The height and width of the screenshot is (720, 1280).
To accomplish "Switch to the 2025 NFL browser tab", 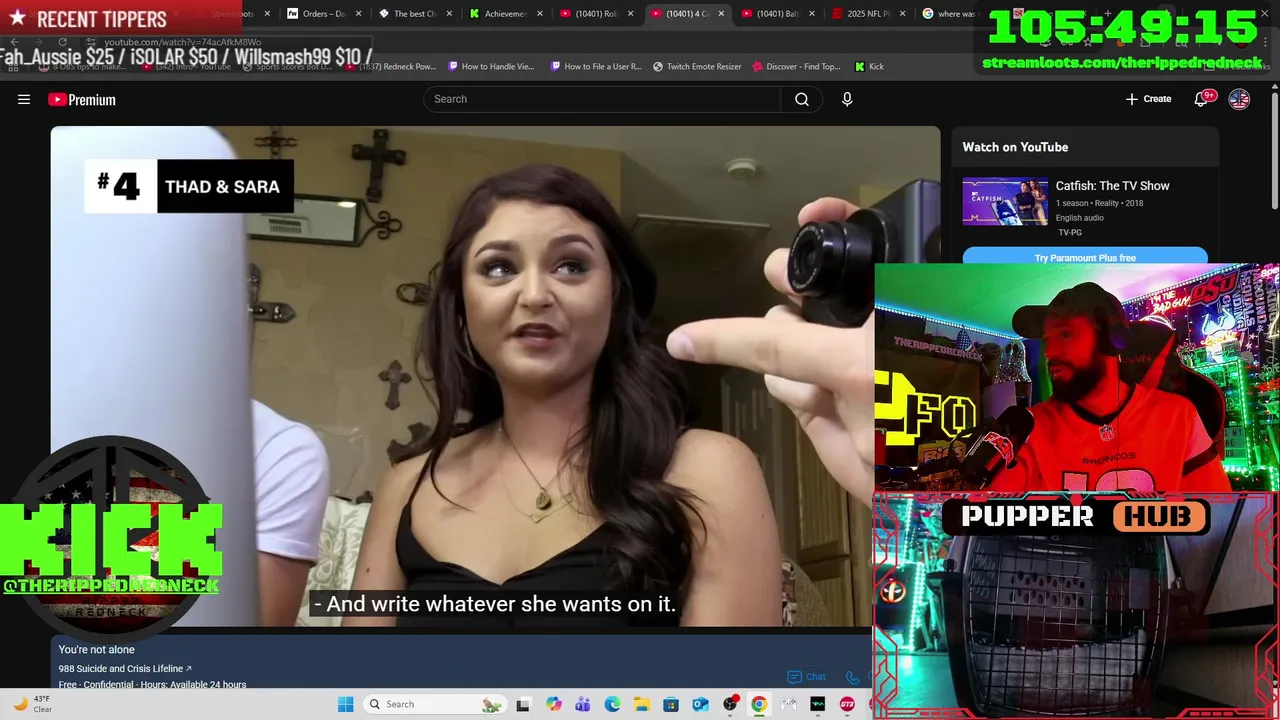I will [868, 14].
